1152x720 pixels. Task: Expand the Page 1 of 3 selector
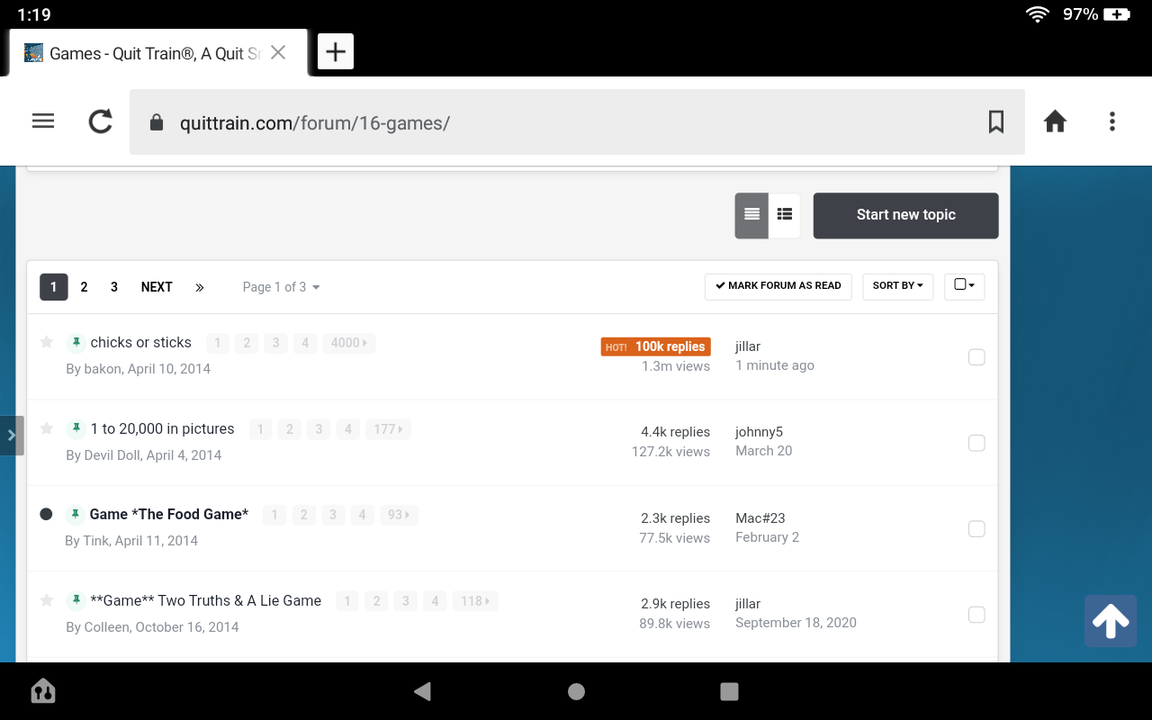pos(281,287)
